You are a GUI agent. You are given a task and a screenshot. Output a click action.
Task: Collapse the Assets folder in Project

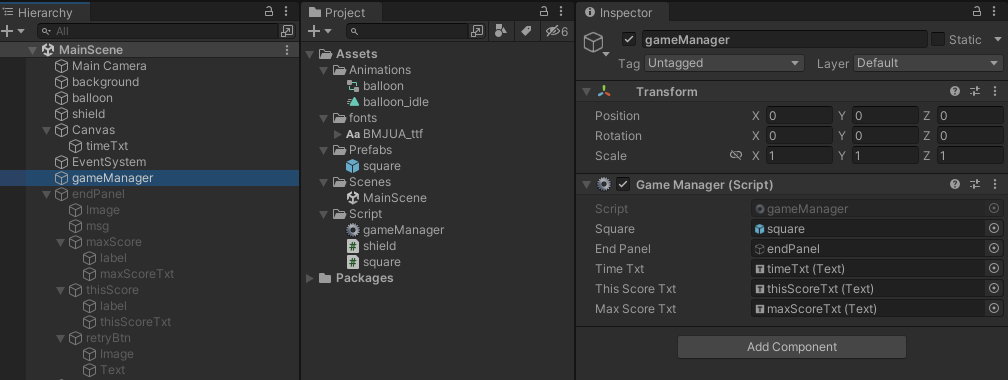click(310, 54)
